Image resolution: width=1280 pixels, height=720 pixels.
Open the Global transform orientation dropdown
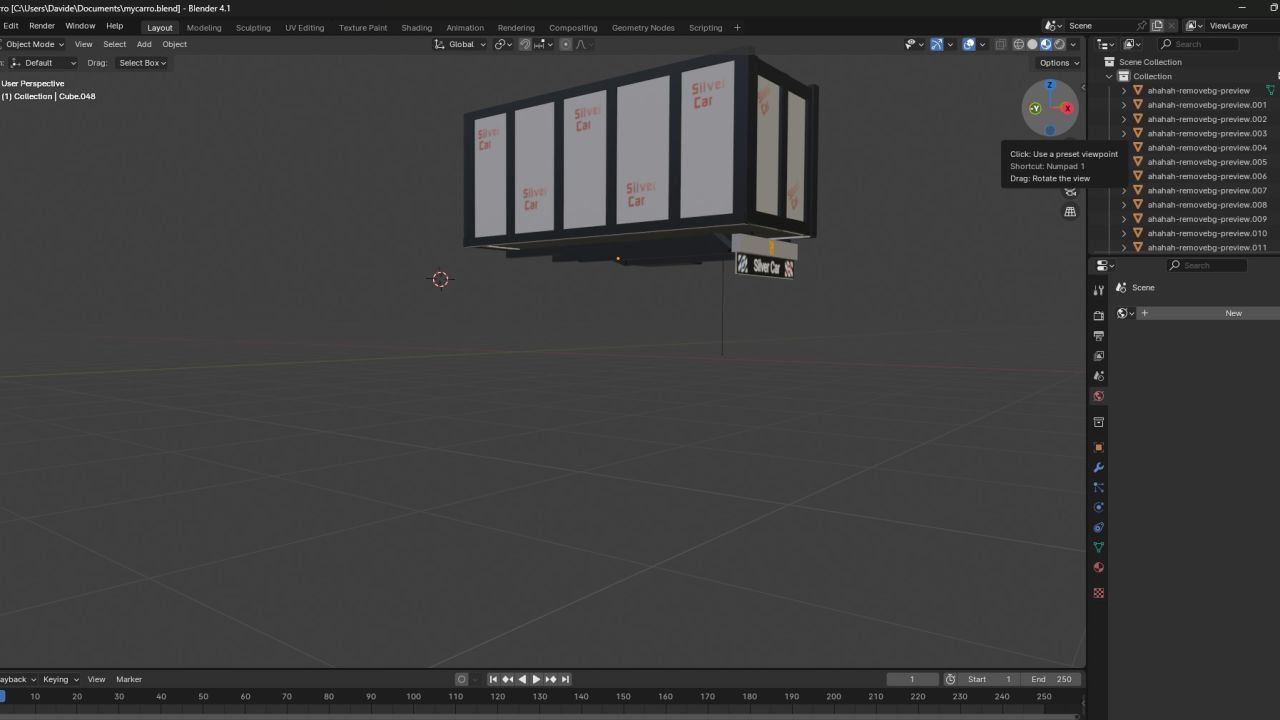click(461, 44)
